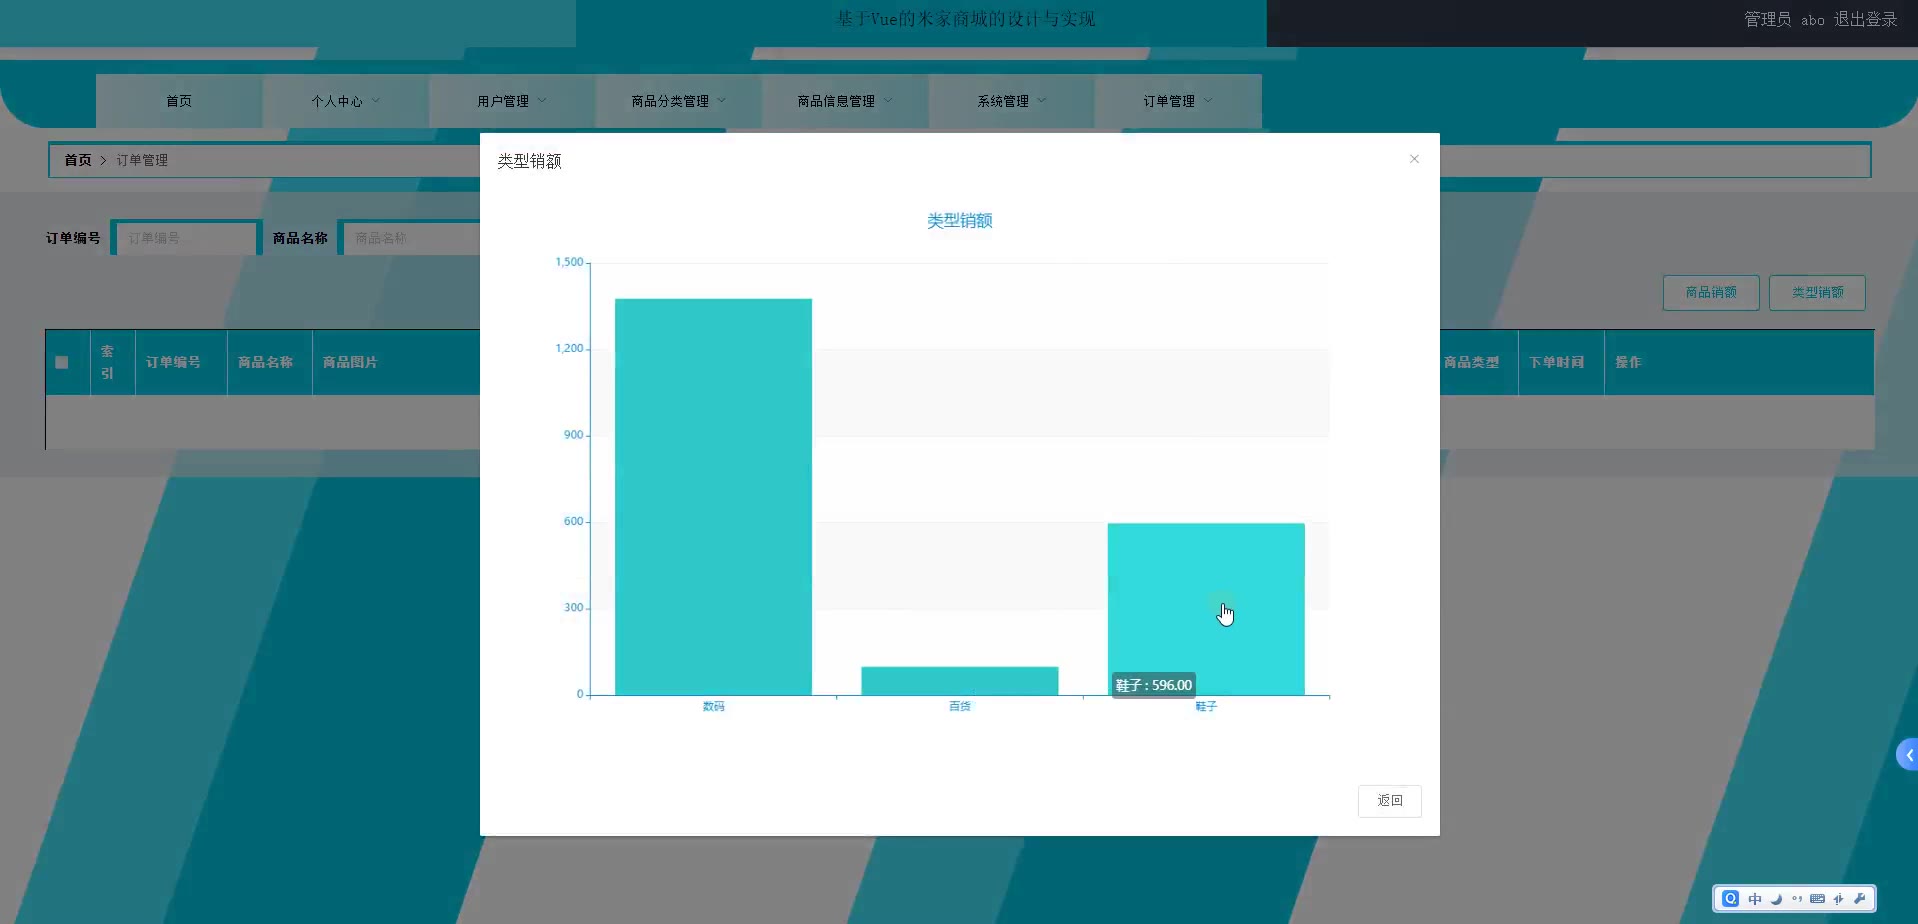Image resolution: width=1918 pixels, height=924 pixels.
Task: Open the 订单管理 menu
Action: click(x=1178, y=101)
